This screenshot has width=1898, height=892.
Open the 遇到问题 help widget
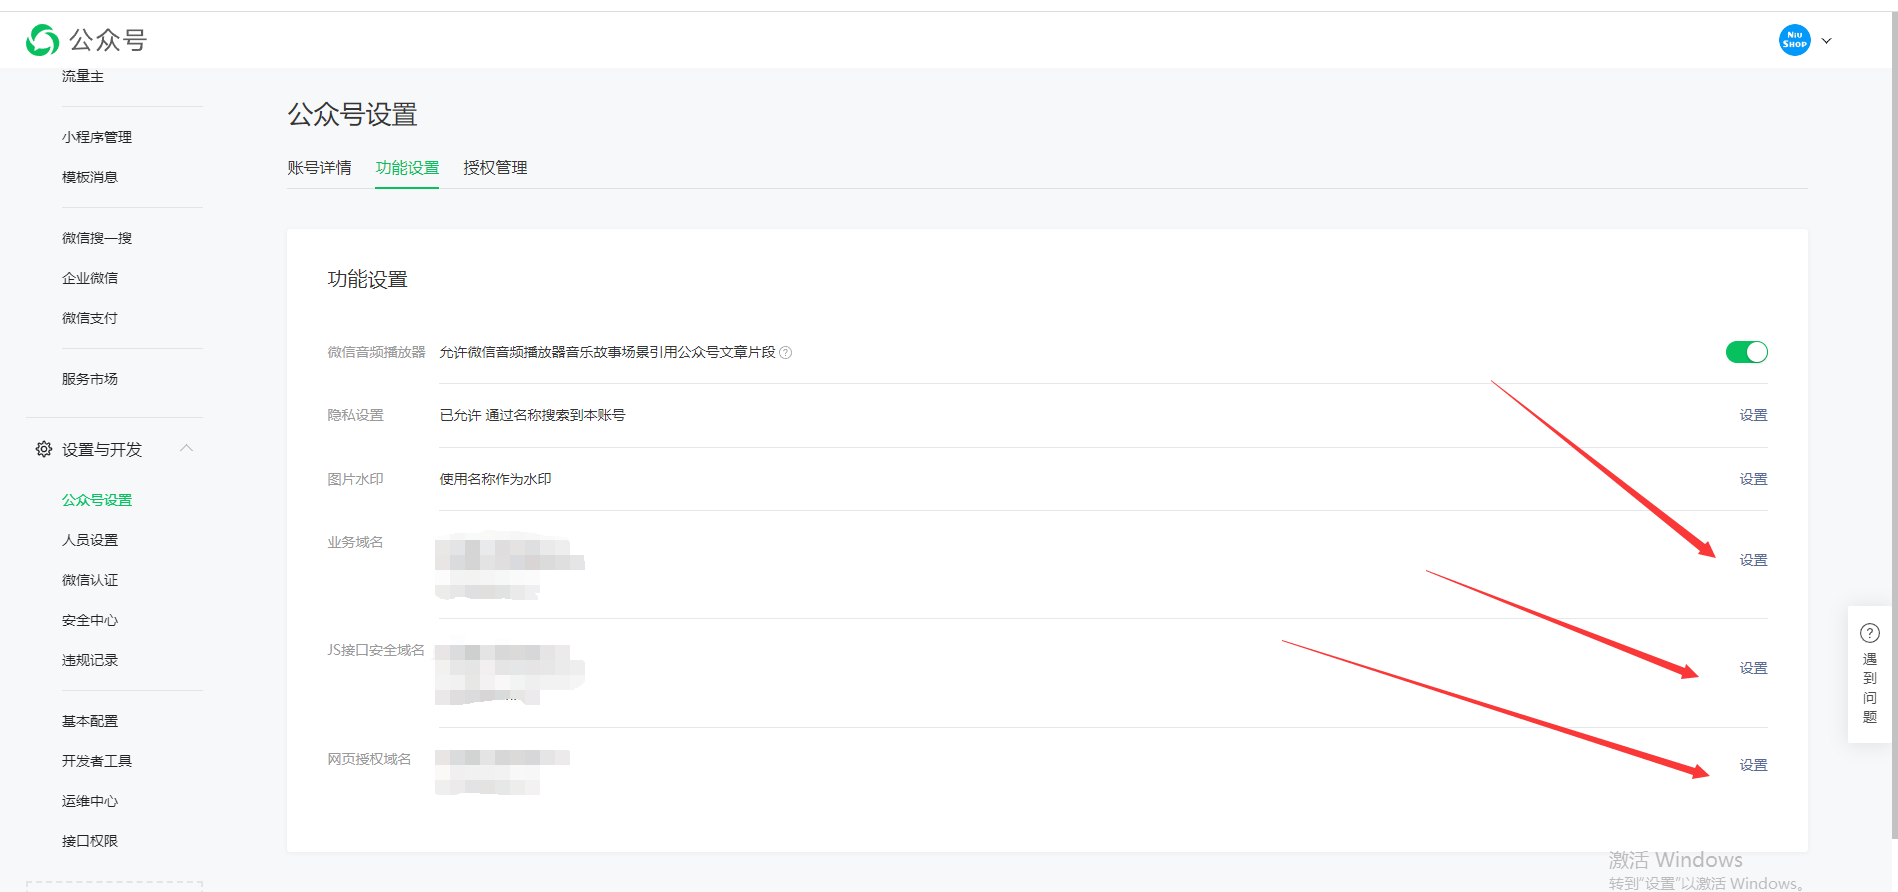1869,674
